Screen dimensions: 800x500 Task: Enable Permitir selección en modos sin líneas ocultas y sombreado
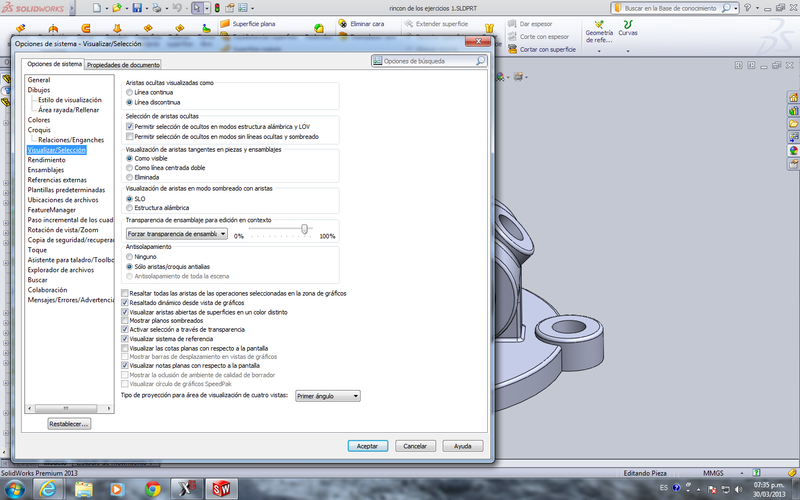[130, 137]
